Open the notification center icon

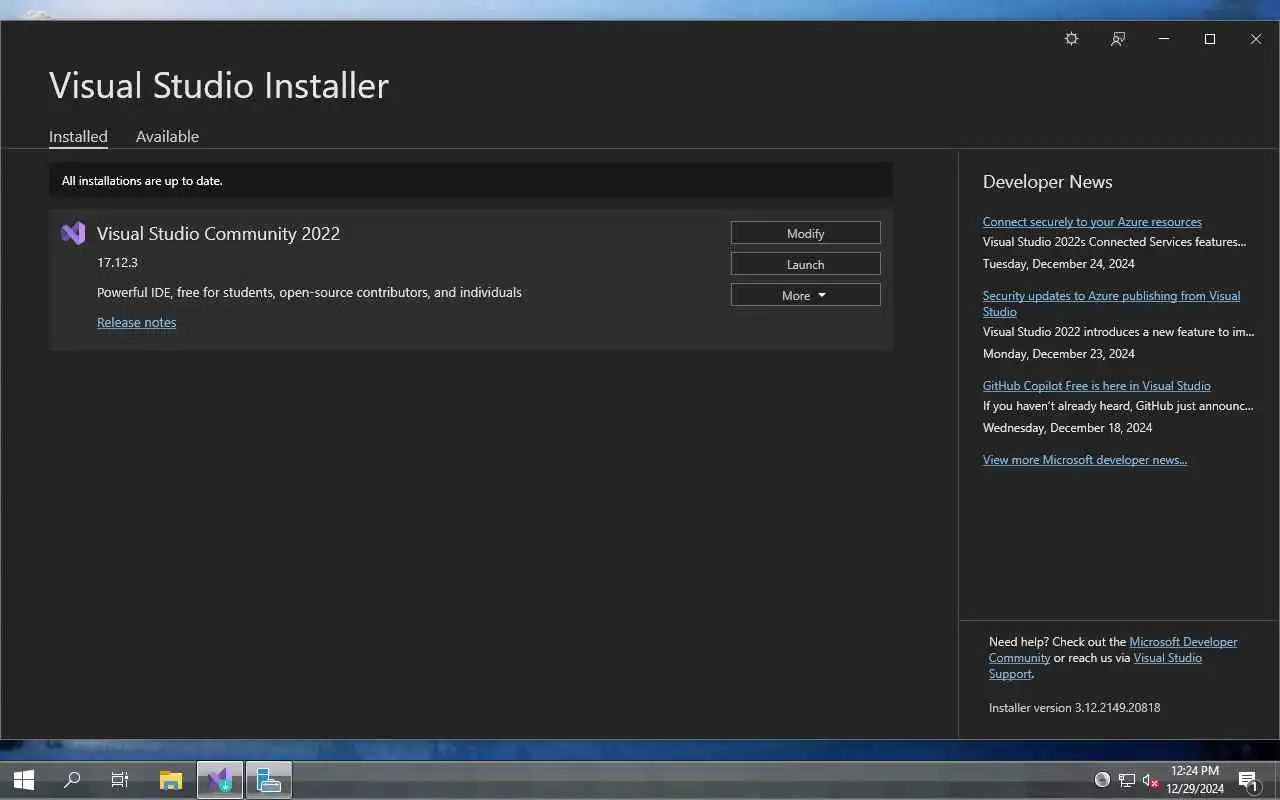(x=1247, y=781)
